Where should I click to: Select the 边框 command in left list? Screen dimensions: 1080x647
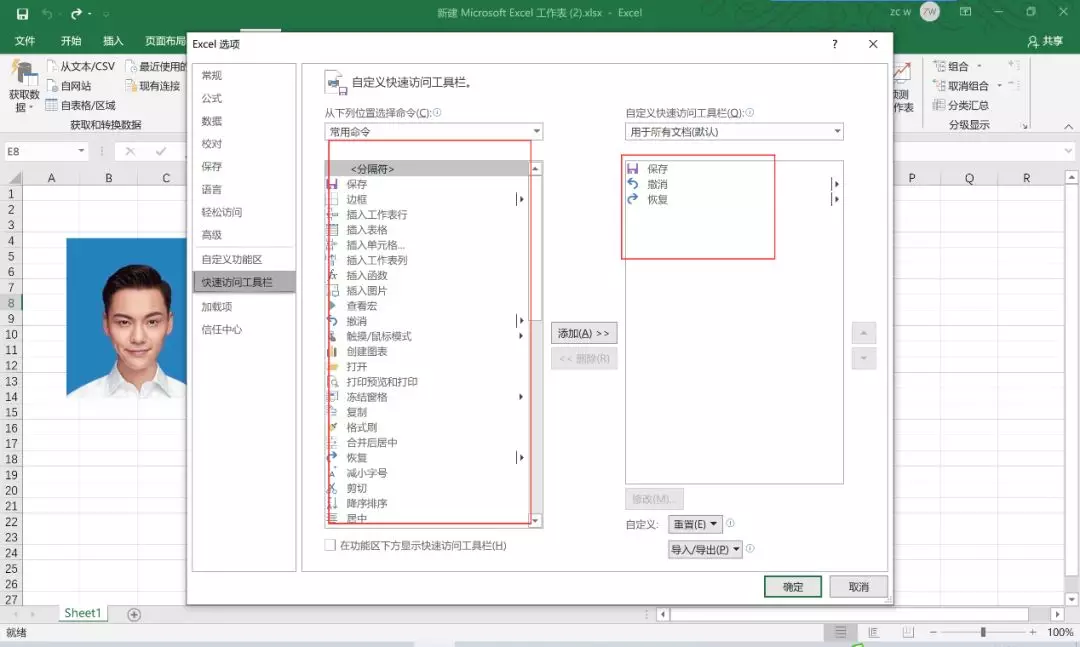[428, 199]
